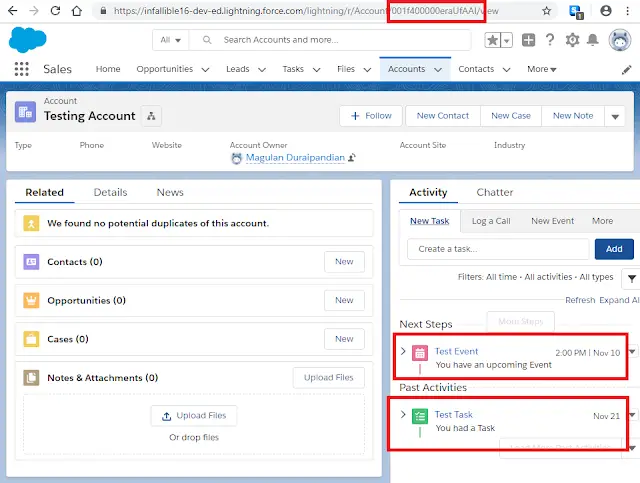Focus the Search Accounts and more field
Screen dimensions: 640x483
(x=330, y=40)
